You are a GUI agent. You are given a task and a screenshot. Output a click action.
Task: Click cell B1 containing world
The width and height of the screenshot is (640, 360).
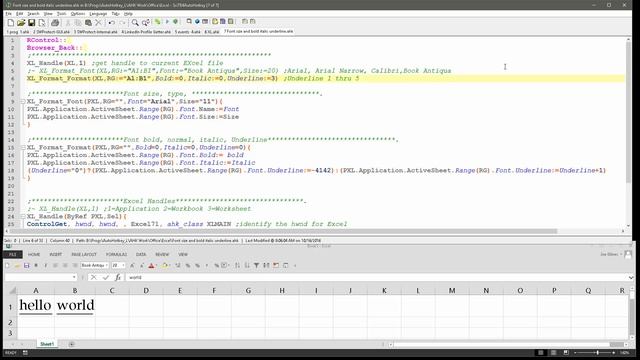click(x=75, y=306)
